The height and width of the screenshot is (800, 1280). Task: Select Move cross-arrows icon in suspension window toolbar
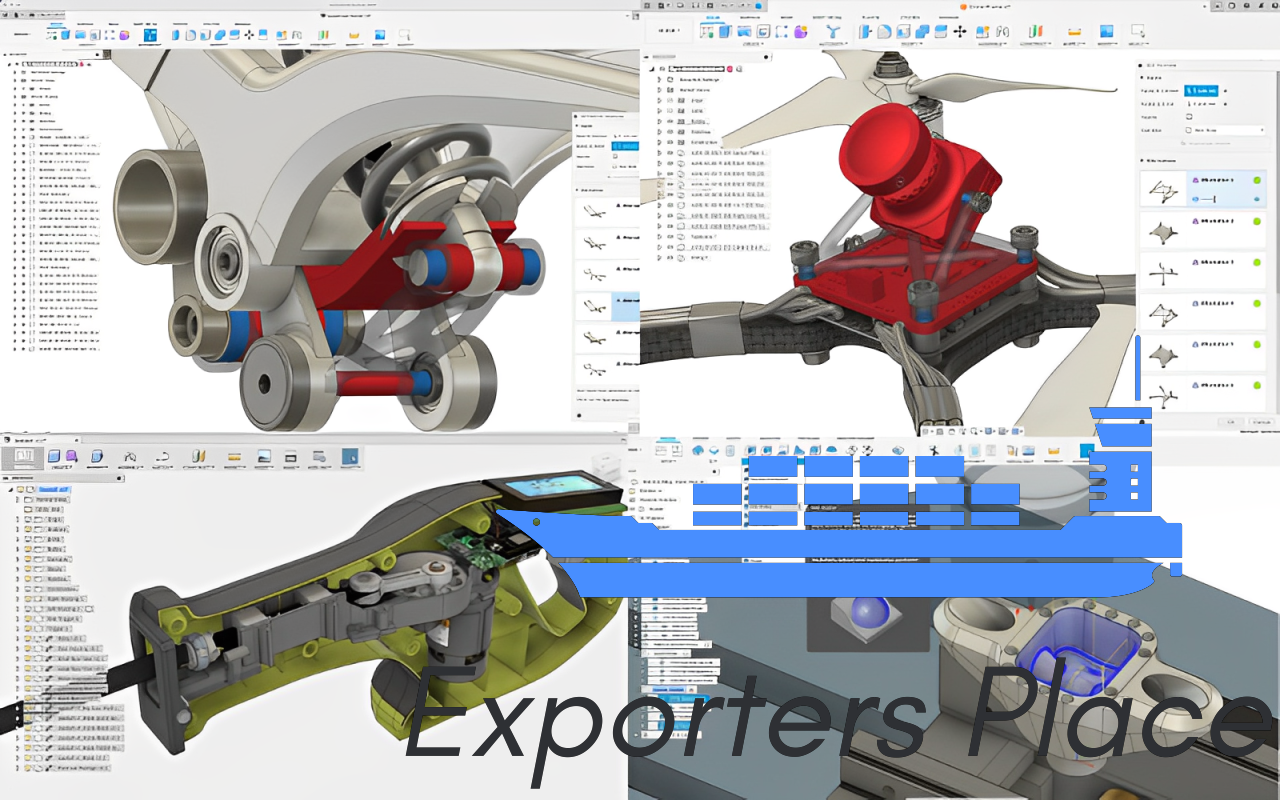coord(249,35)
